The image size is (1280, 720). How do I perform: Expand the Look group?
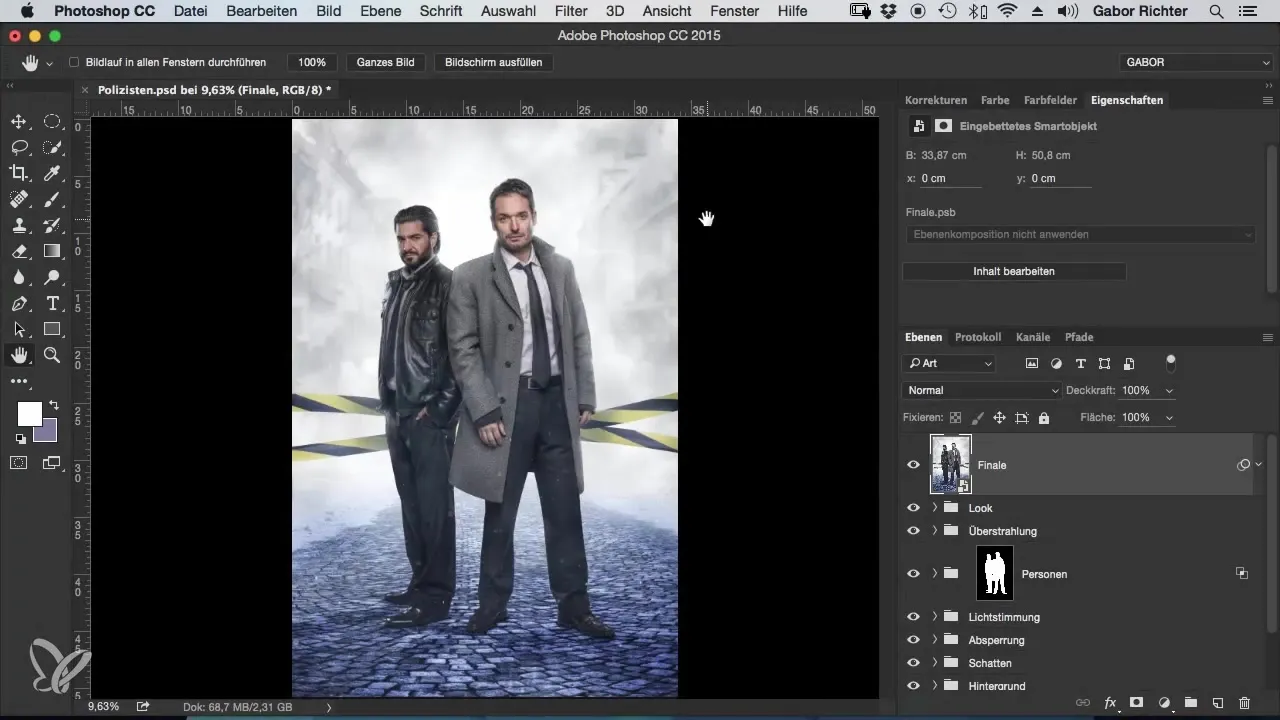pyautogui.click(x=934, y=508)
